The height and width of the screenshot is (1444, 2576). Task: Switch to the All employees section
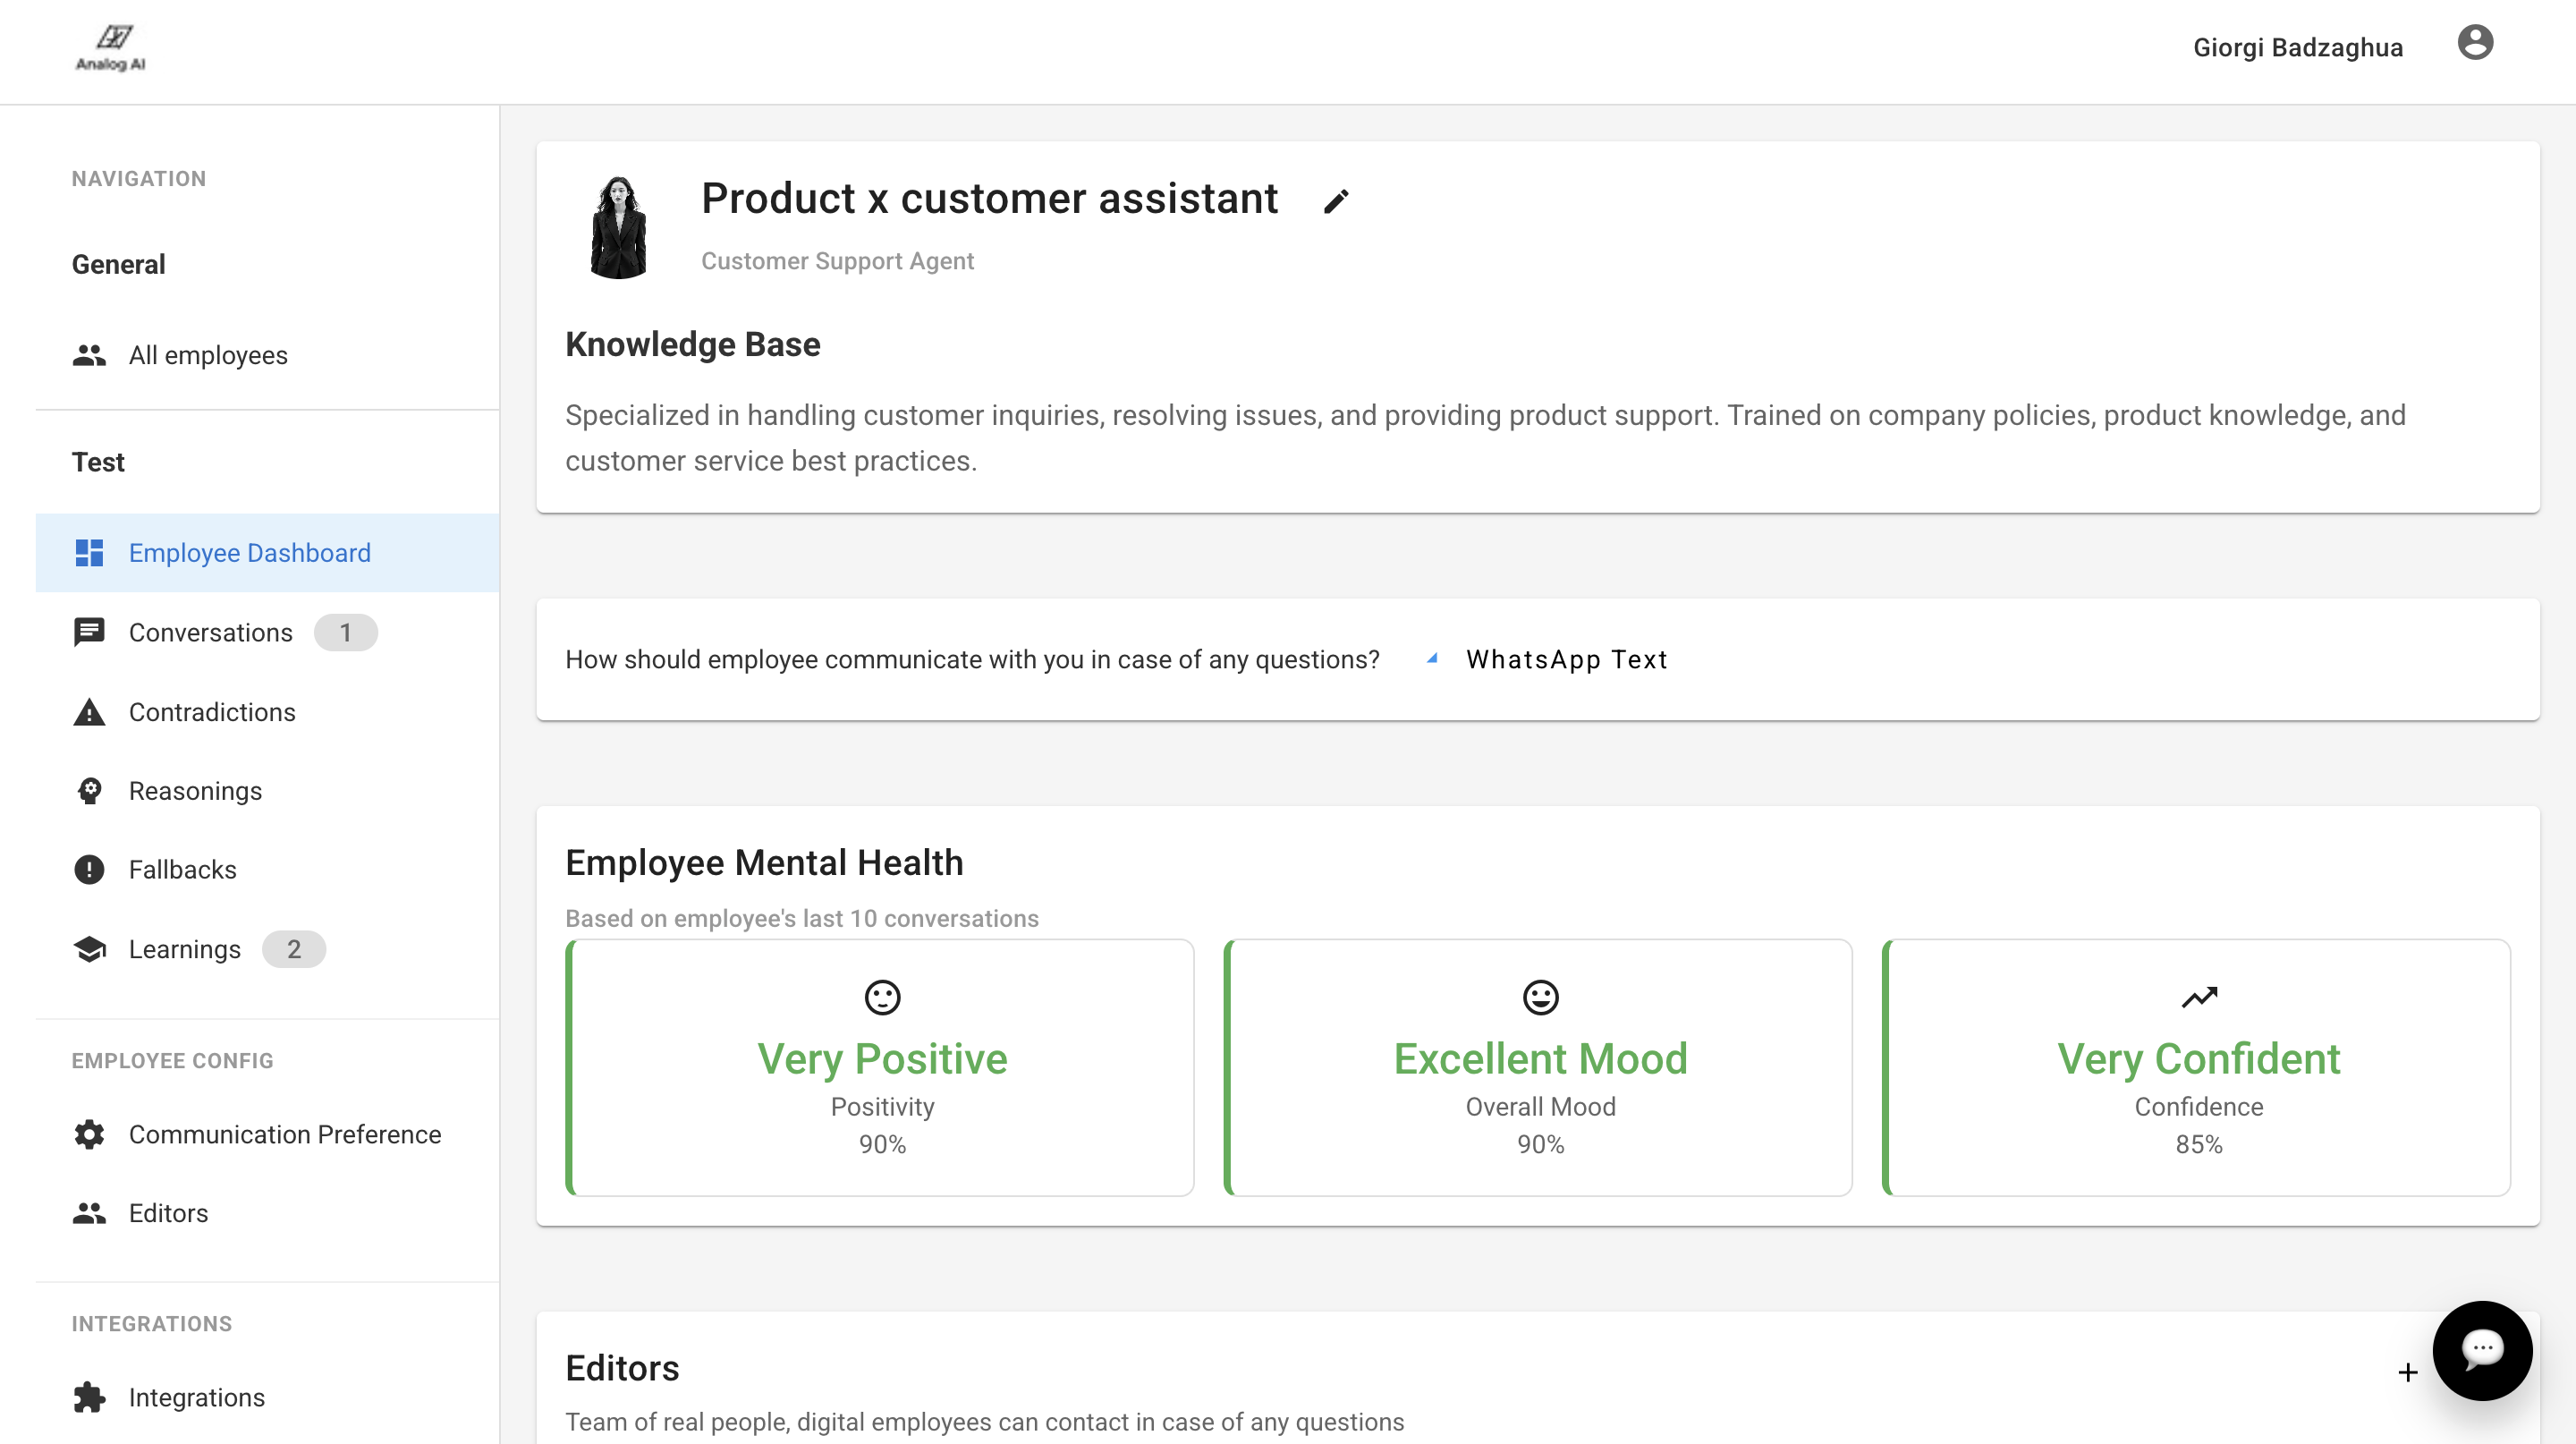(x=208, y=355)
